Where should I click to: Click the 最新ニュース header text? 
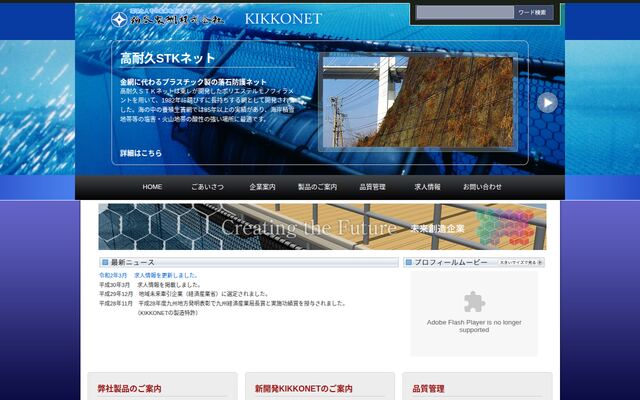(x=133, y=262)
